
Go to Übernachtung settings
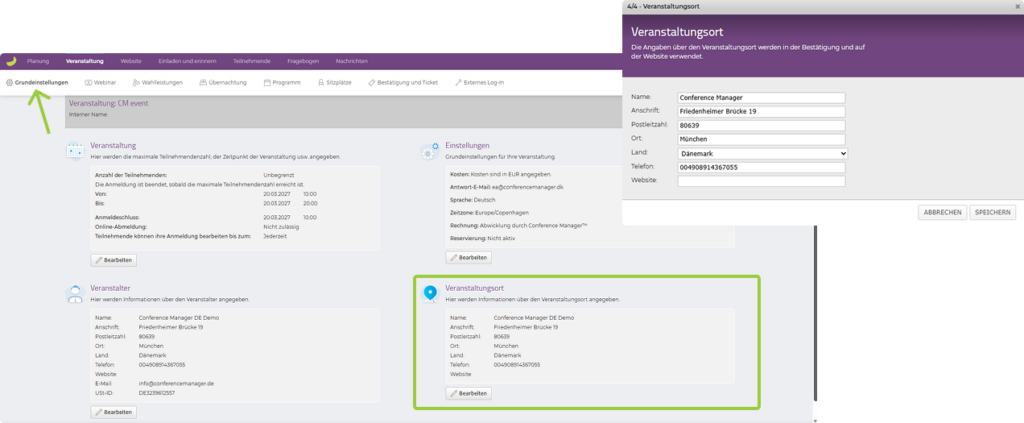tap(225, 82)
